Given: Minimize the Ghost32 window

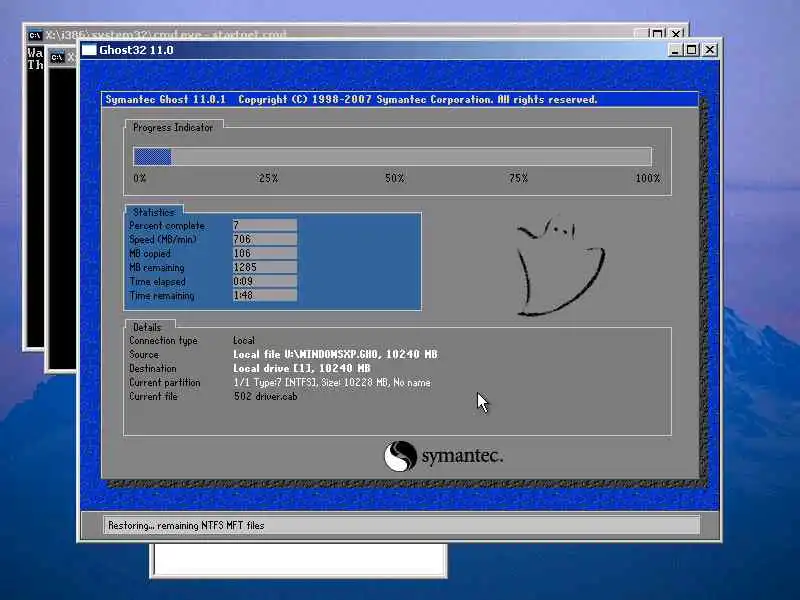Looking at the screenshot, I should pyautogui.click(x=675, y=50).
